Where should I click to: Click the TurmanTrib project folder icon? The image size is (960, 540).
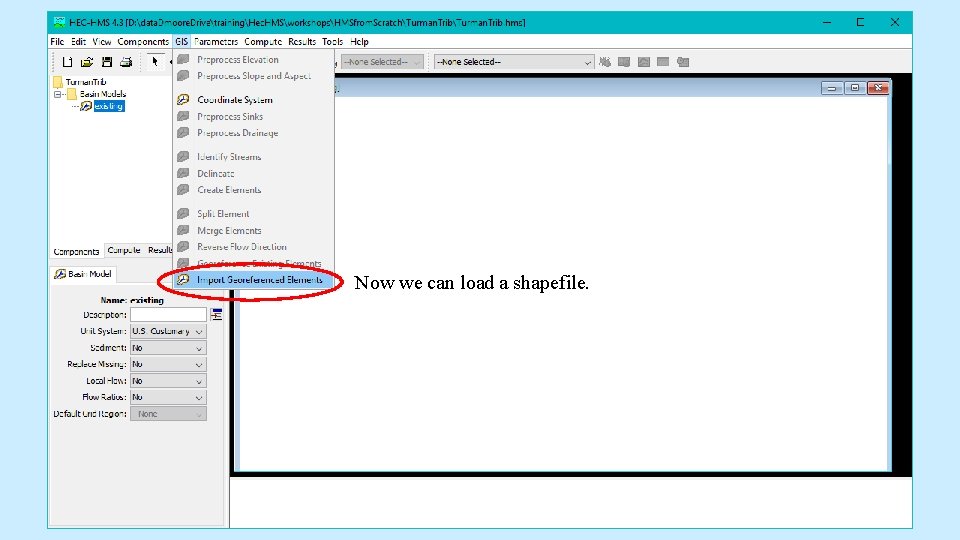click(x=58, y=82)
